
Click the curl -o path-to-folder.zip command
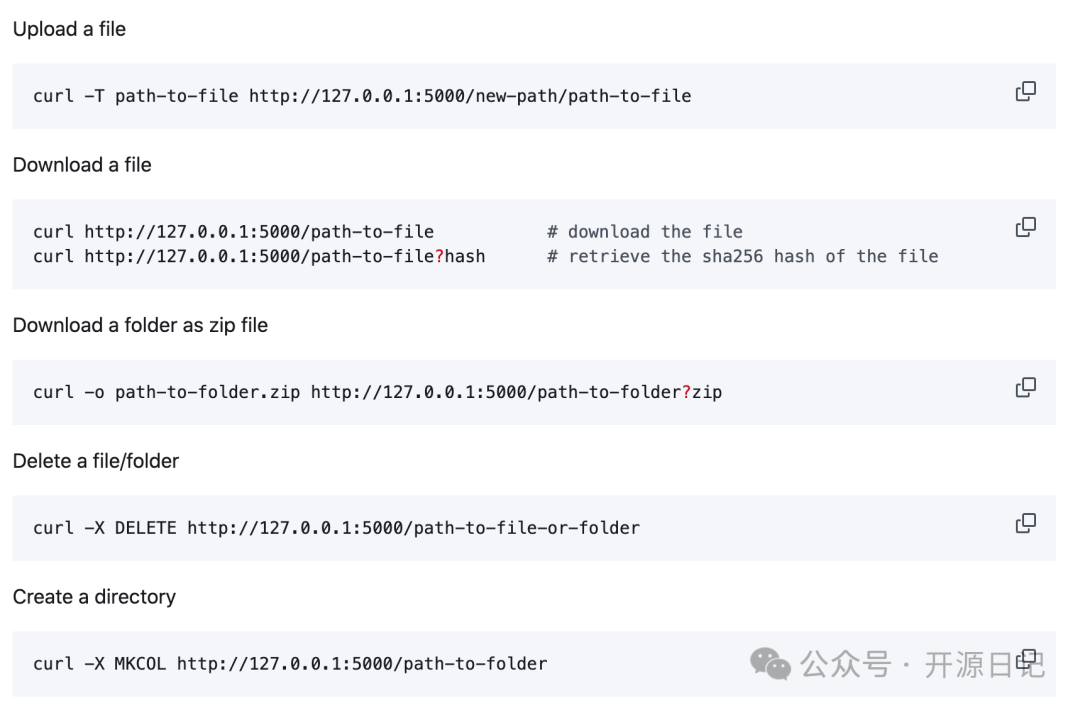coord(377,392)
